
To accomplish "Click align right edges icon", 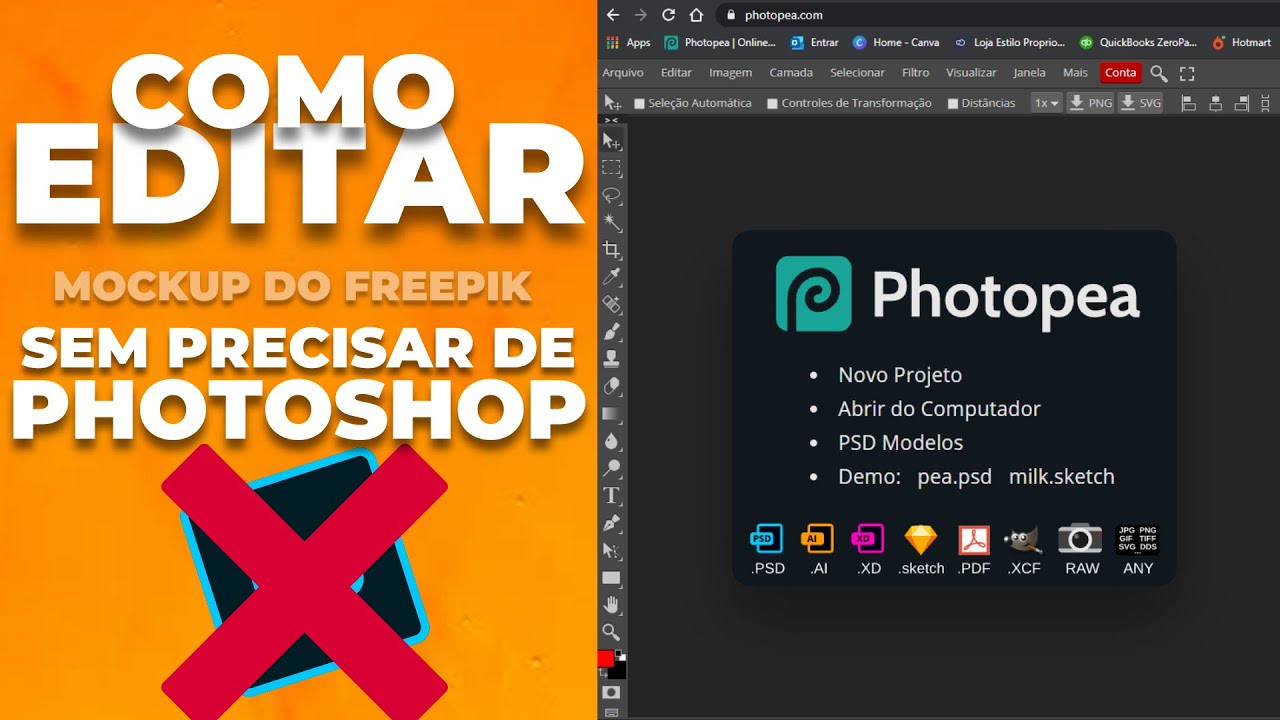I will [1243, 103].
